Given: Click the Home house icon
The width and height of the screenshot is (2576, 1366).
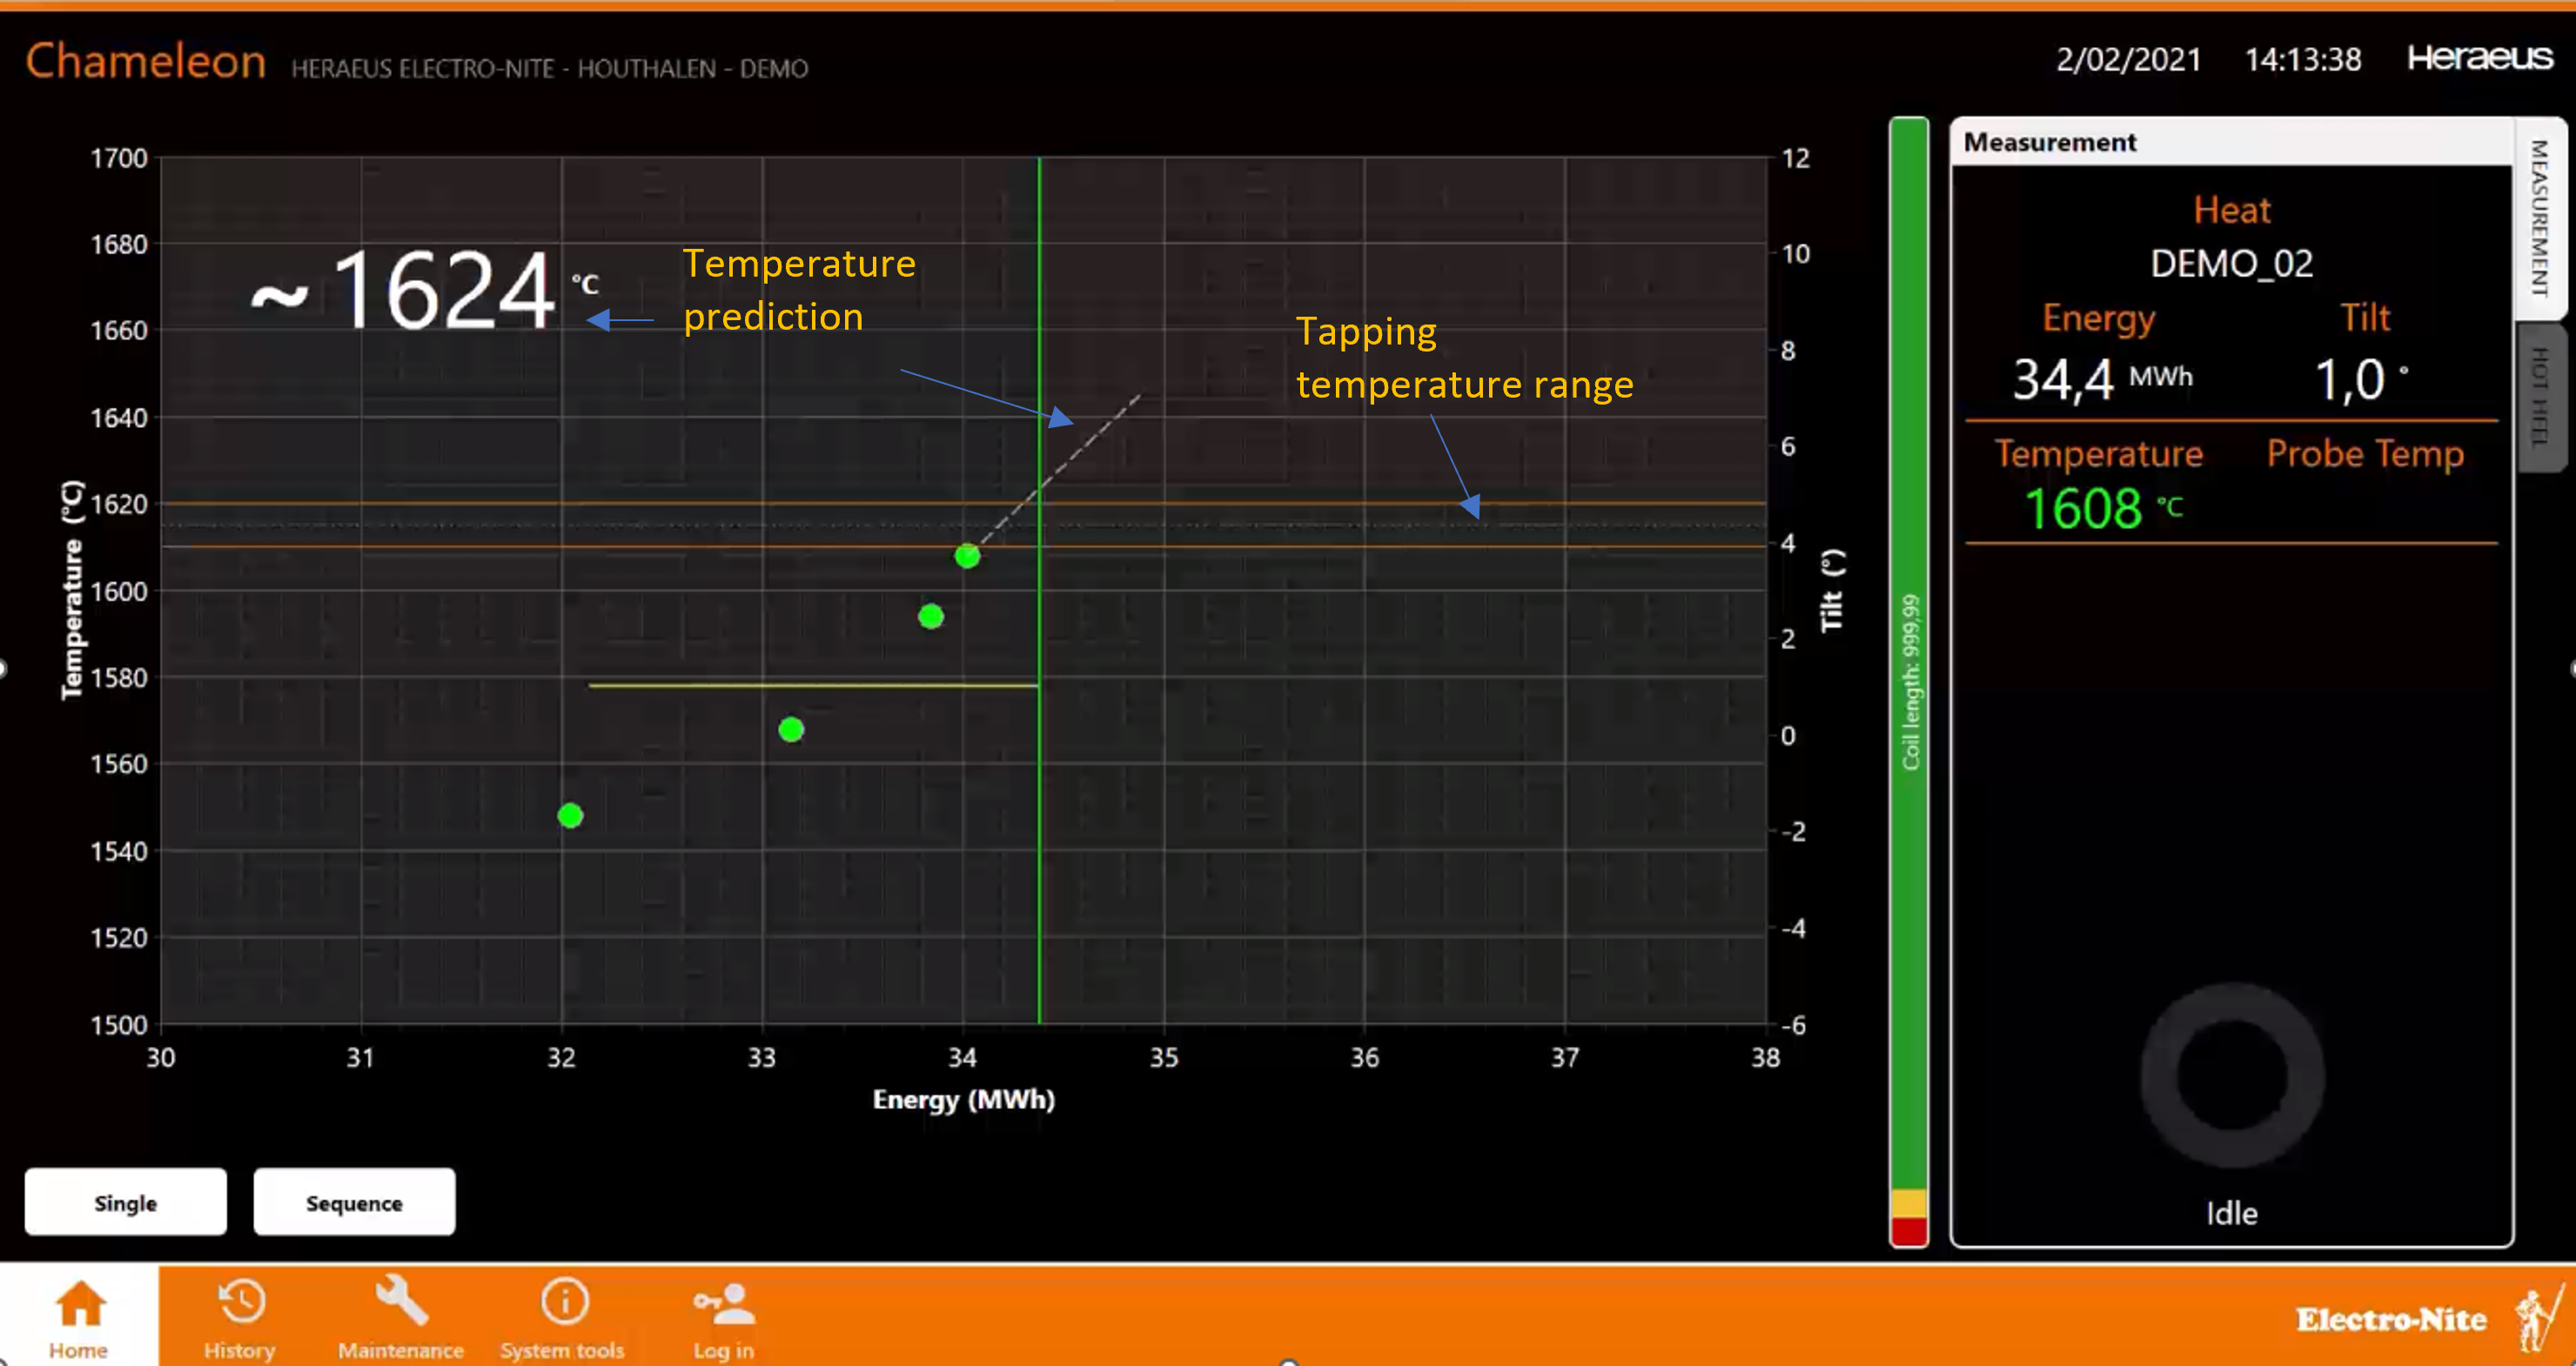Looking at the screenshot, I should 80,1303.
